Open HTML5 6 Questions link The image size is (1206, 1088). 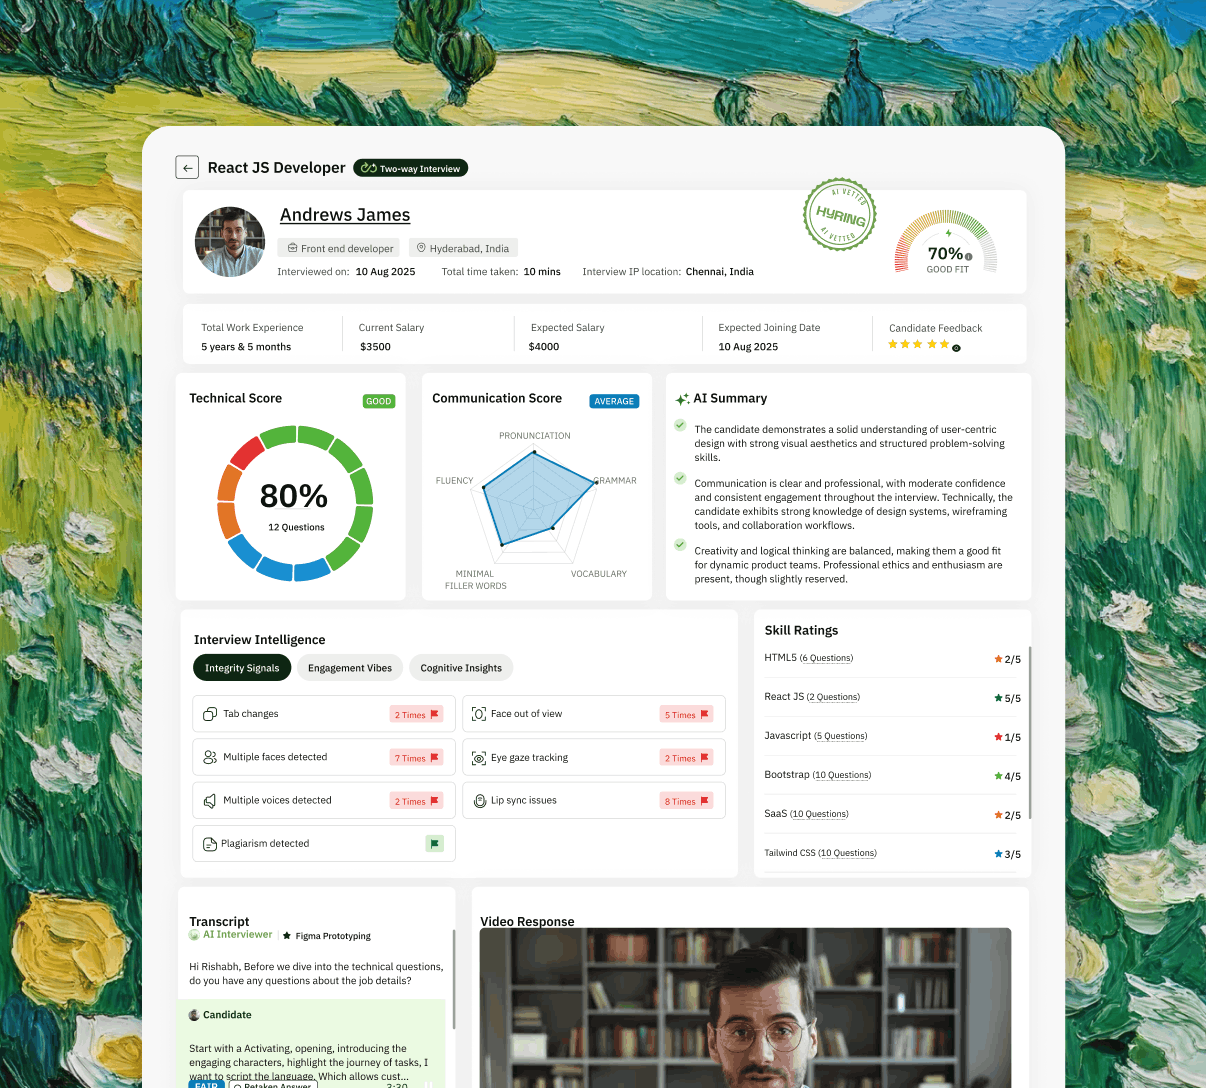pos(826,658)
